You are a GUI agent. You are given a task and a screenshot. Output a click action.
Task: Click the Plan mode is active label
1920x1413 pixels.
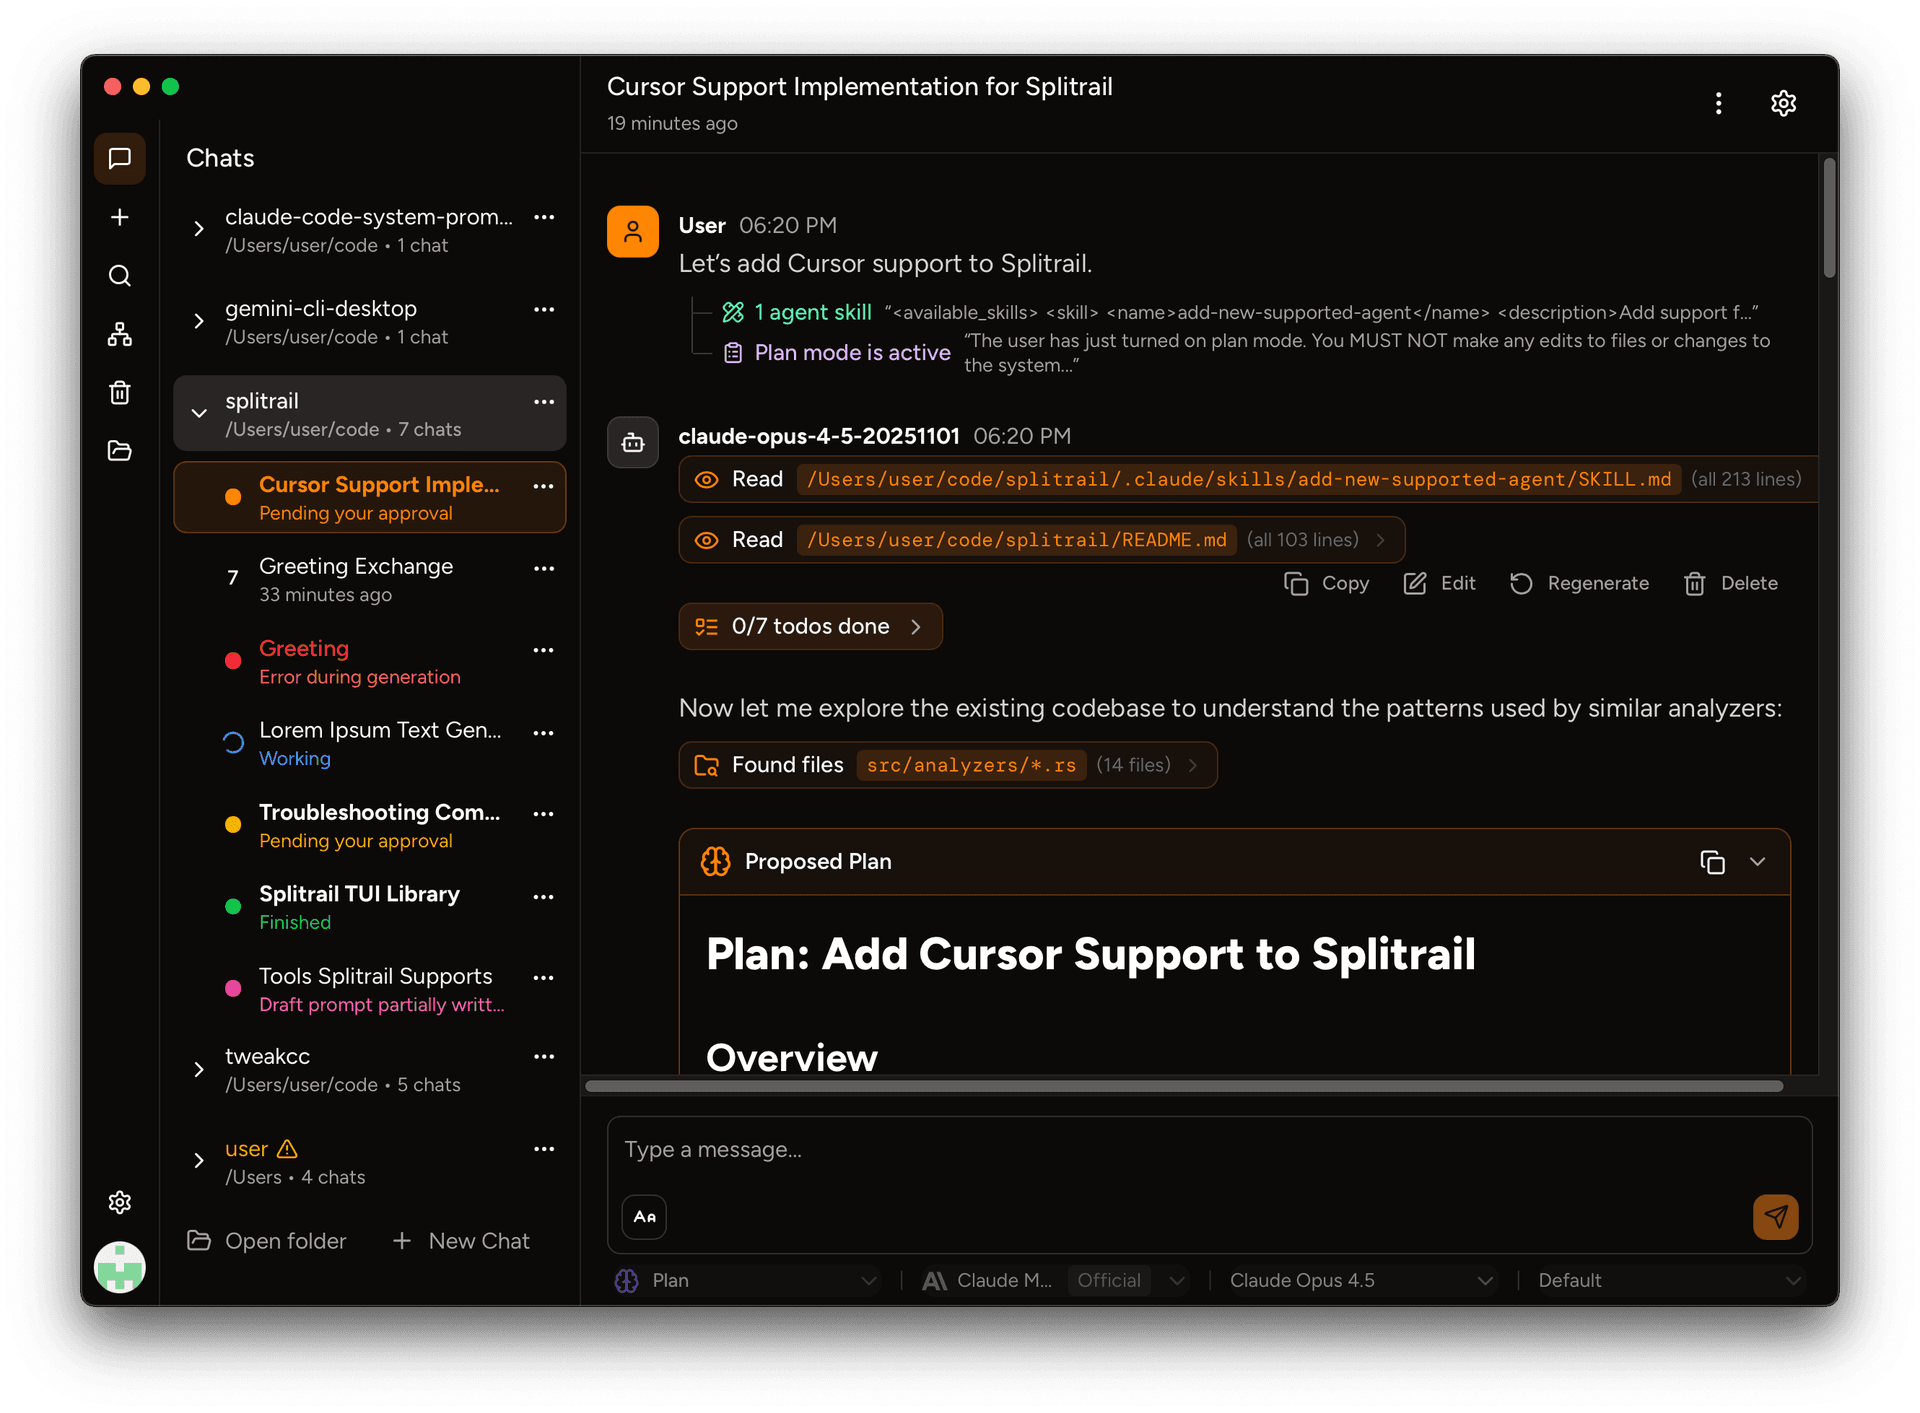(852, 353)
